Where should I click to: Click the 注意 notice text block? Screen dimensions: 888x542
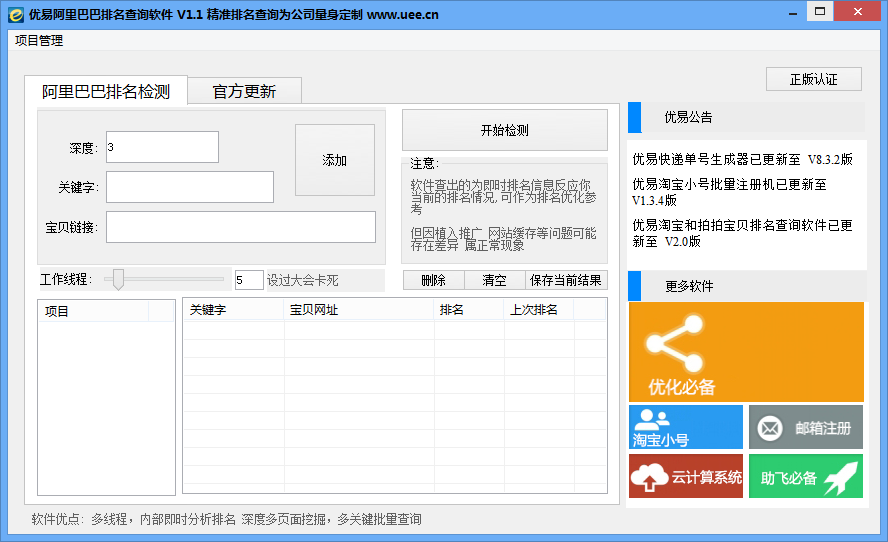pyautogui.click(x=503, y=215)
